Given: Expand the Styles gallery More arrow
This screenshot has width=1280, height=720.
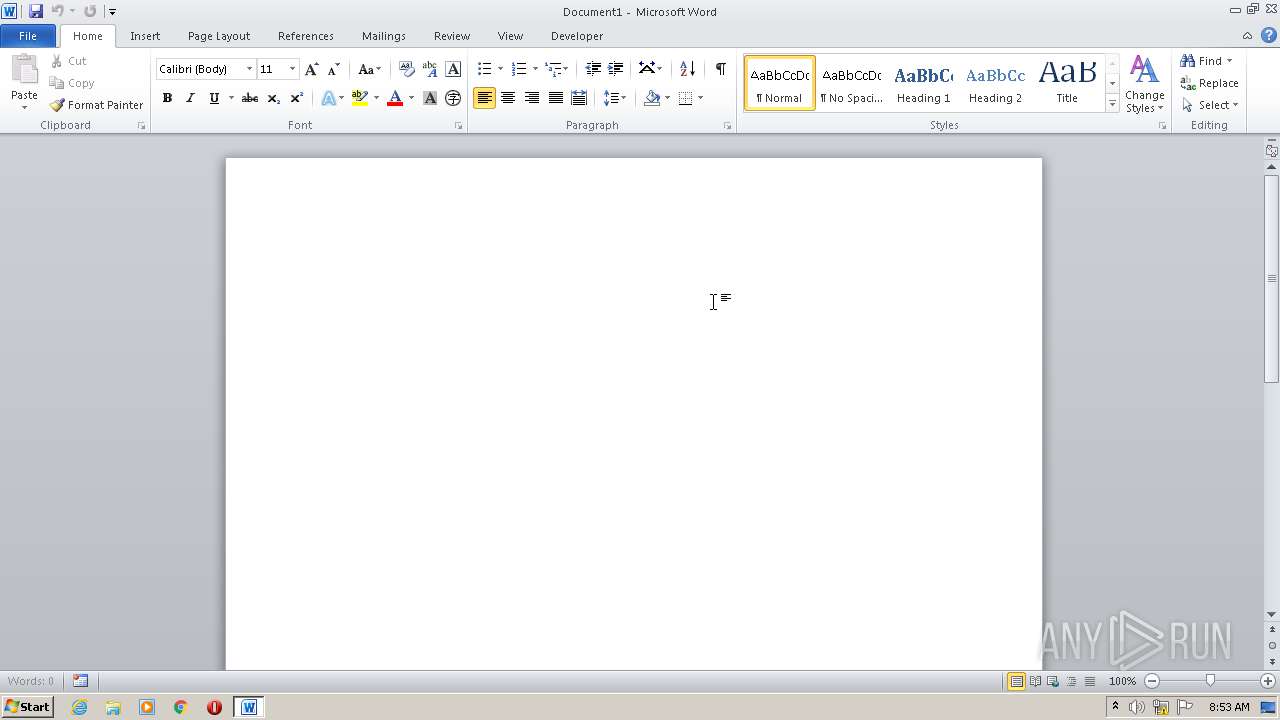Looking at the screenshot, I should 1112,104.
